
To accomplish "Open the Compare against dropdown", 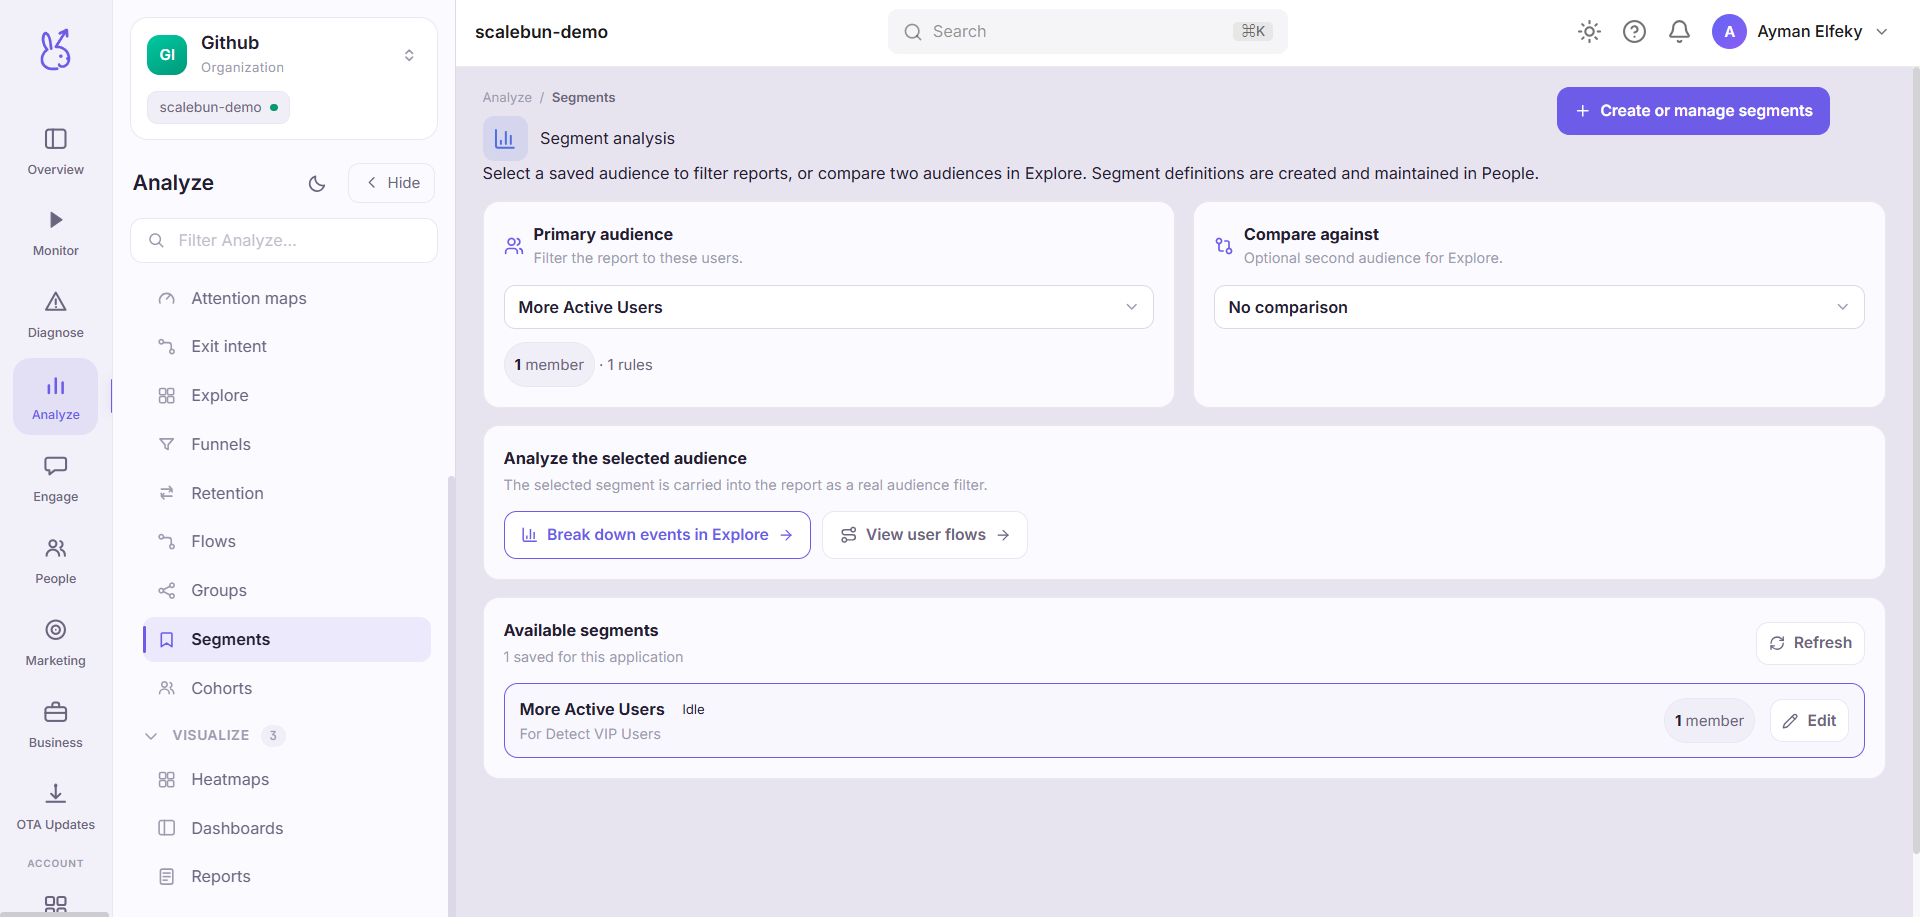I will [x=1539, y=307].
